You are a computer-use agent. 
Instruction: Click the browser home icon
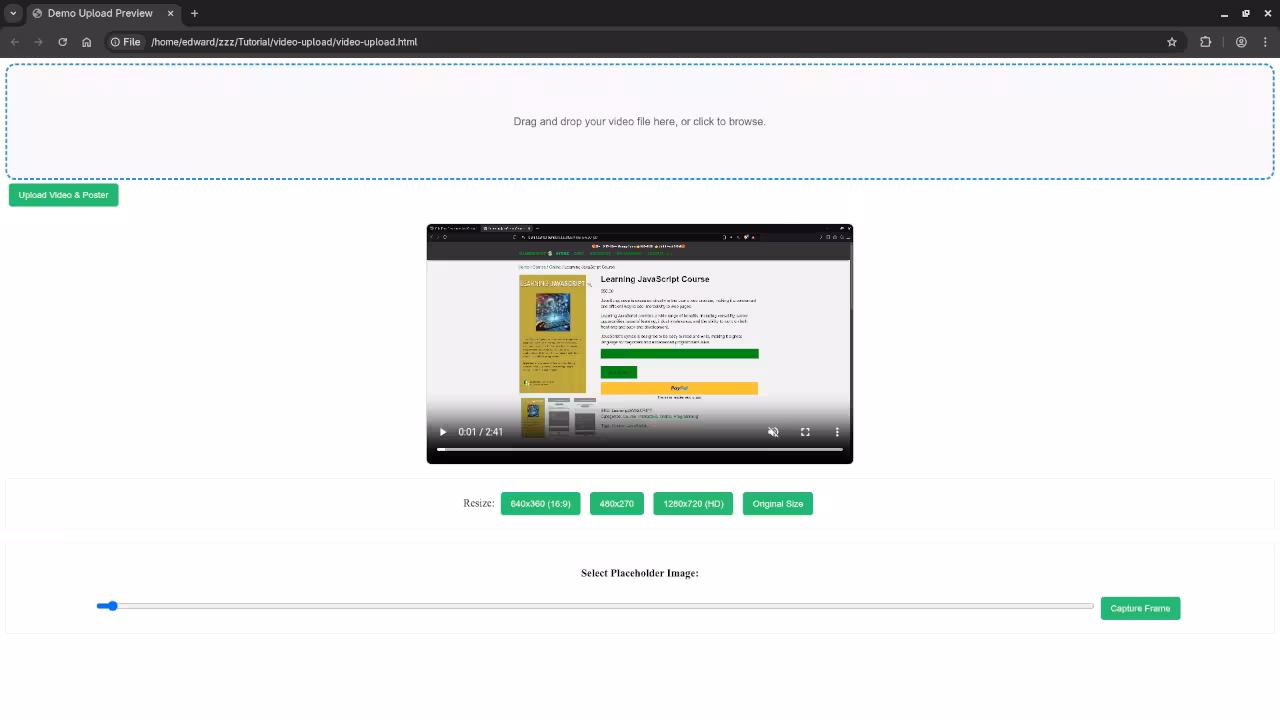[x=86, y=42]
